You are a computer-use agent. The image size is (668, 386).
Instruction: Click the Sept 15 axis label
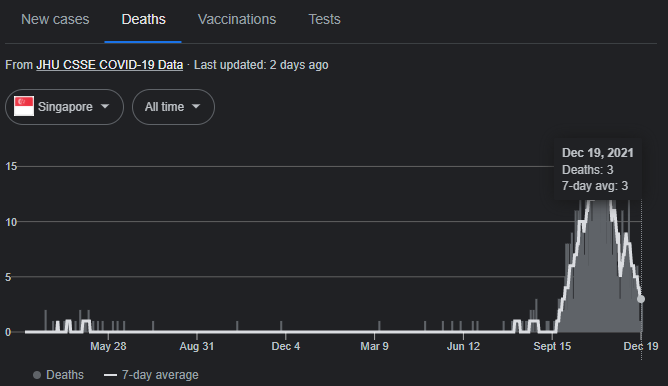[x=552, y=346]
